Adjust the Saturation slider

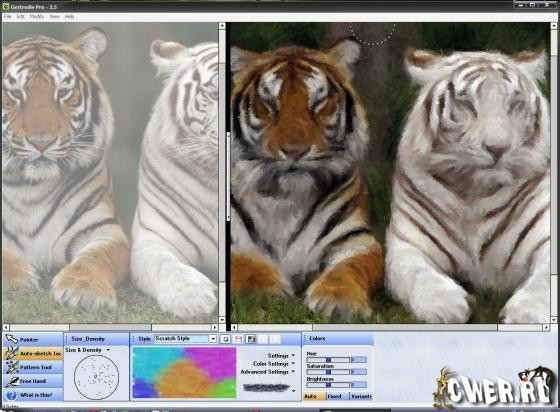328,372
